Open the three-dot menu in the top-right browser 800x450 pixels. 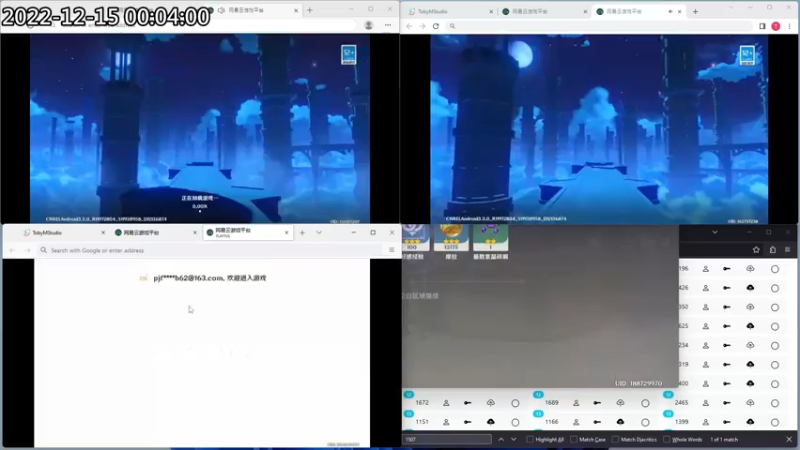pyautogui.click(x=789, y=26)
